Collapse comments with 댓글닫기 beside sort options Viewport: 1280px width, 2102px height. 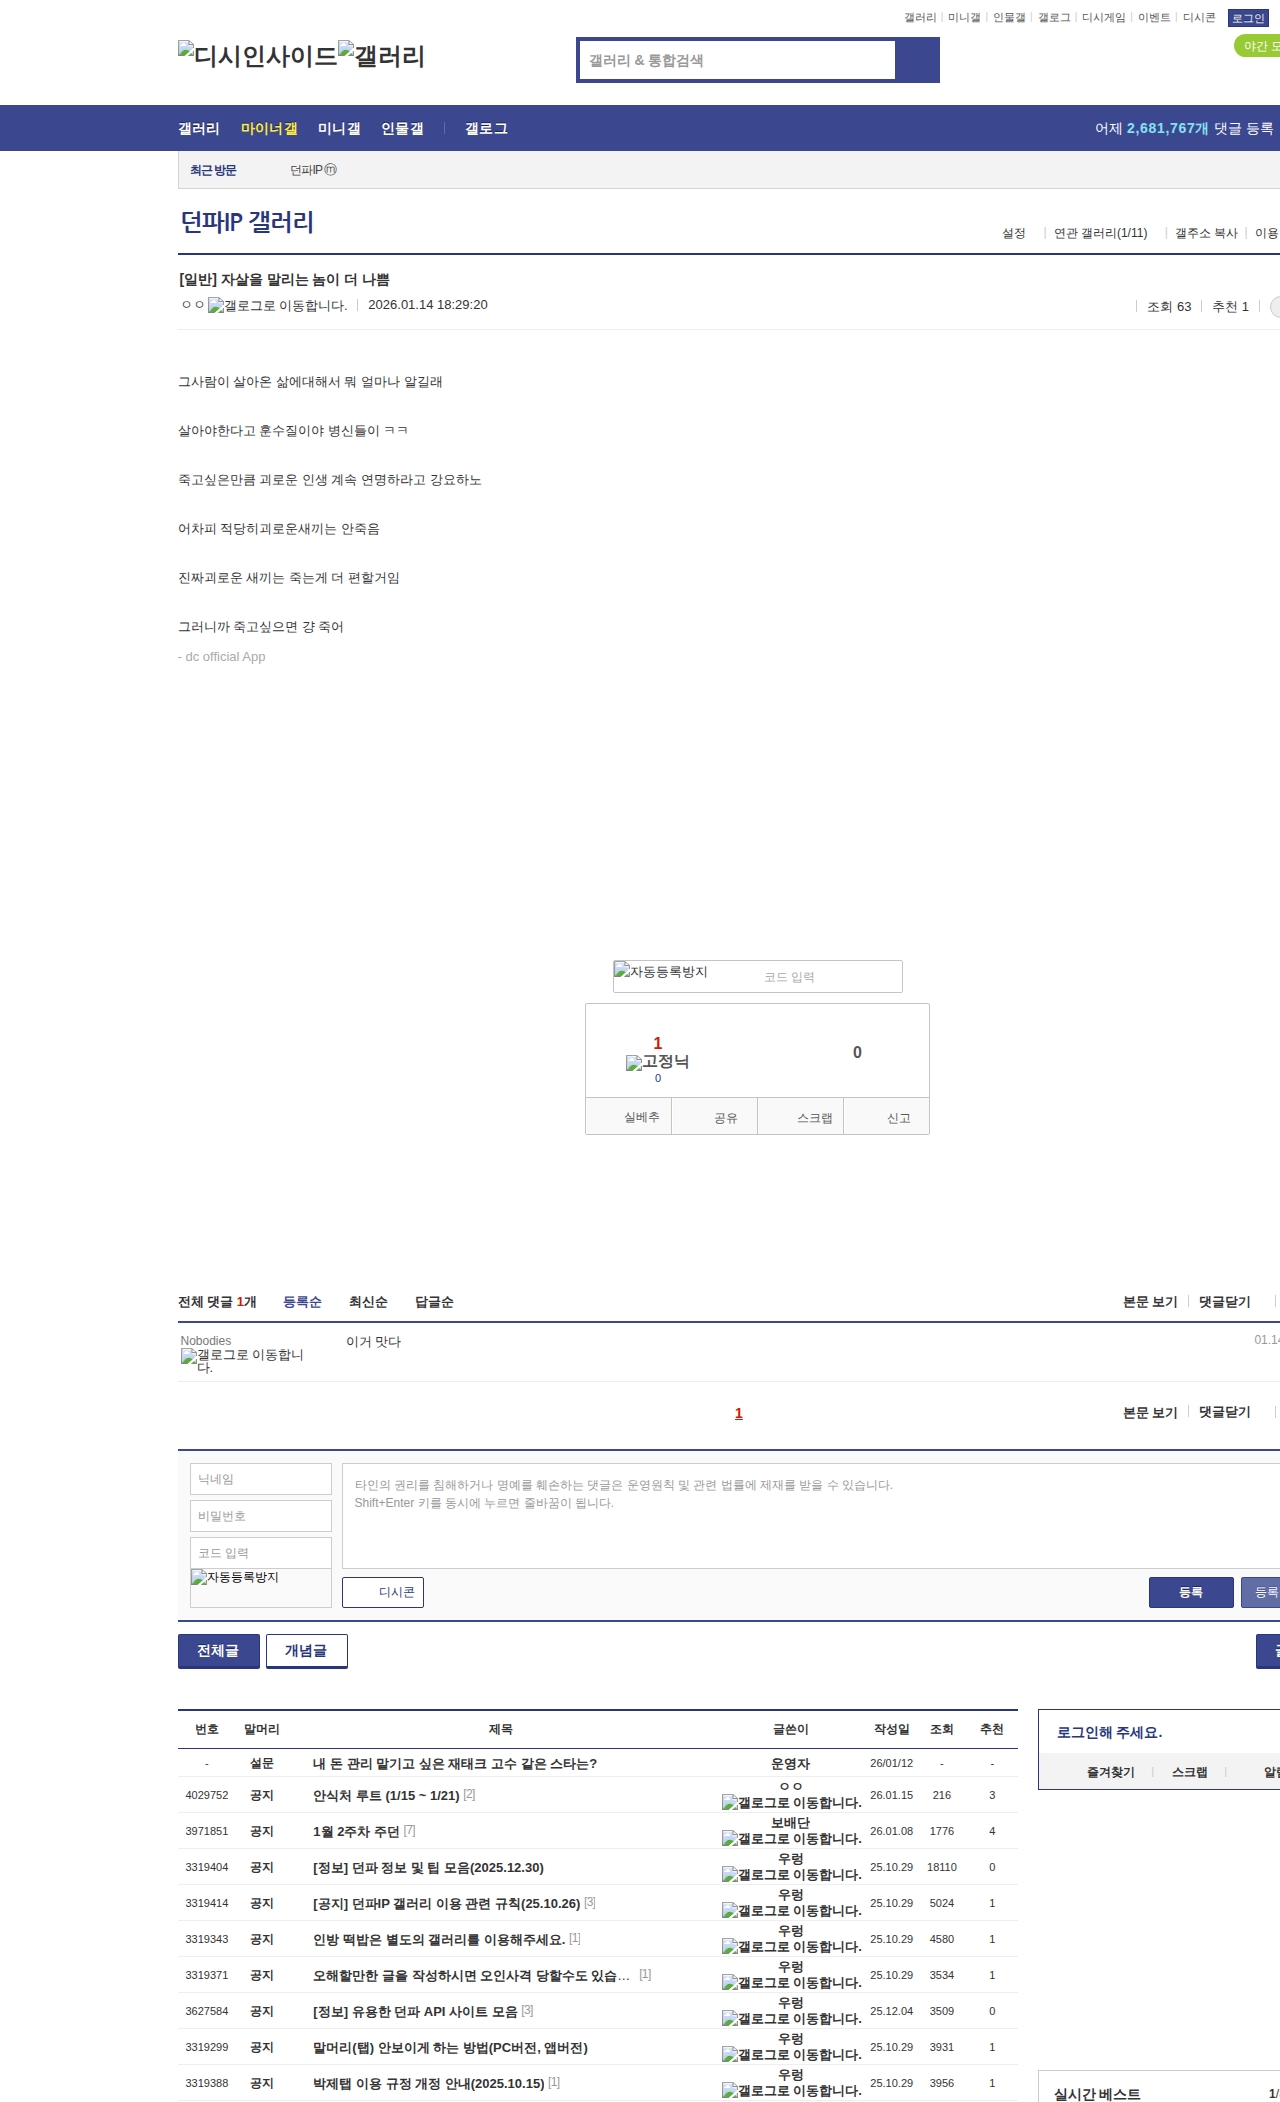[1225, 1302]
